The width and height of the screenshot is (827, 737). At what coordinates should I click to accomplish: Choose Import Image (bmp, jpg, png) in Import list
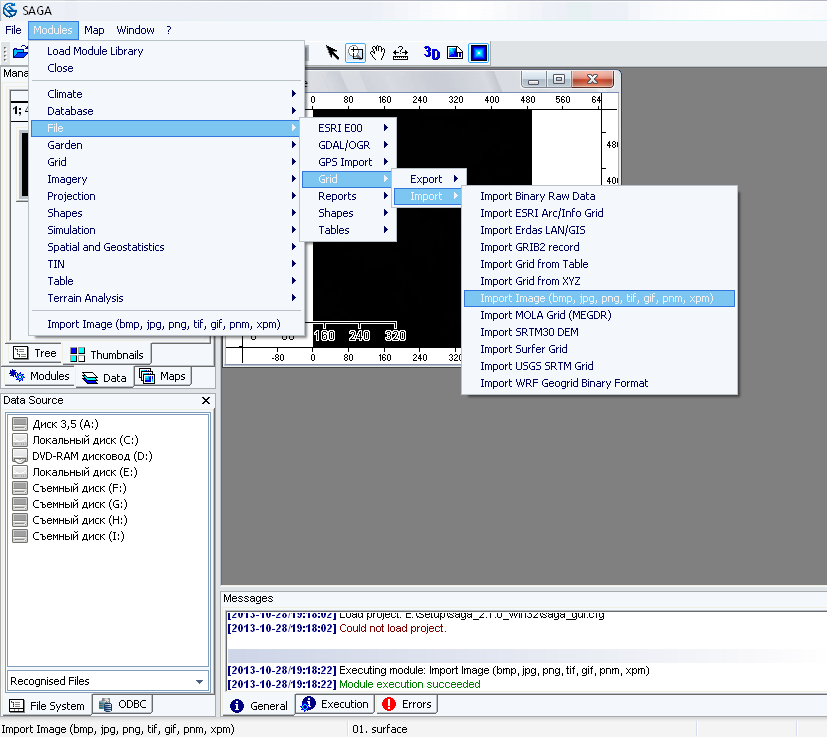(597, 298)
